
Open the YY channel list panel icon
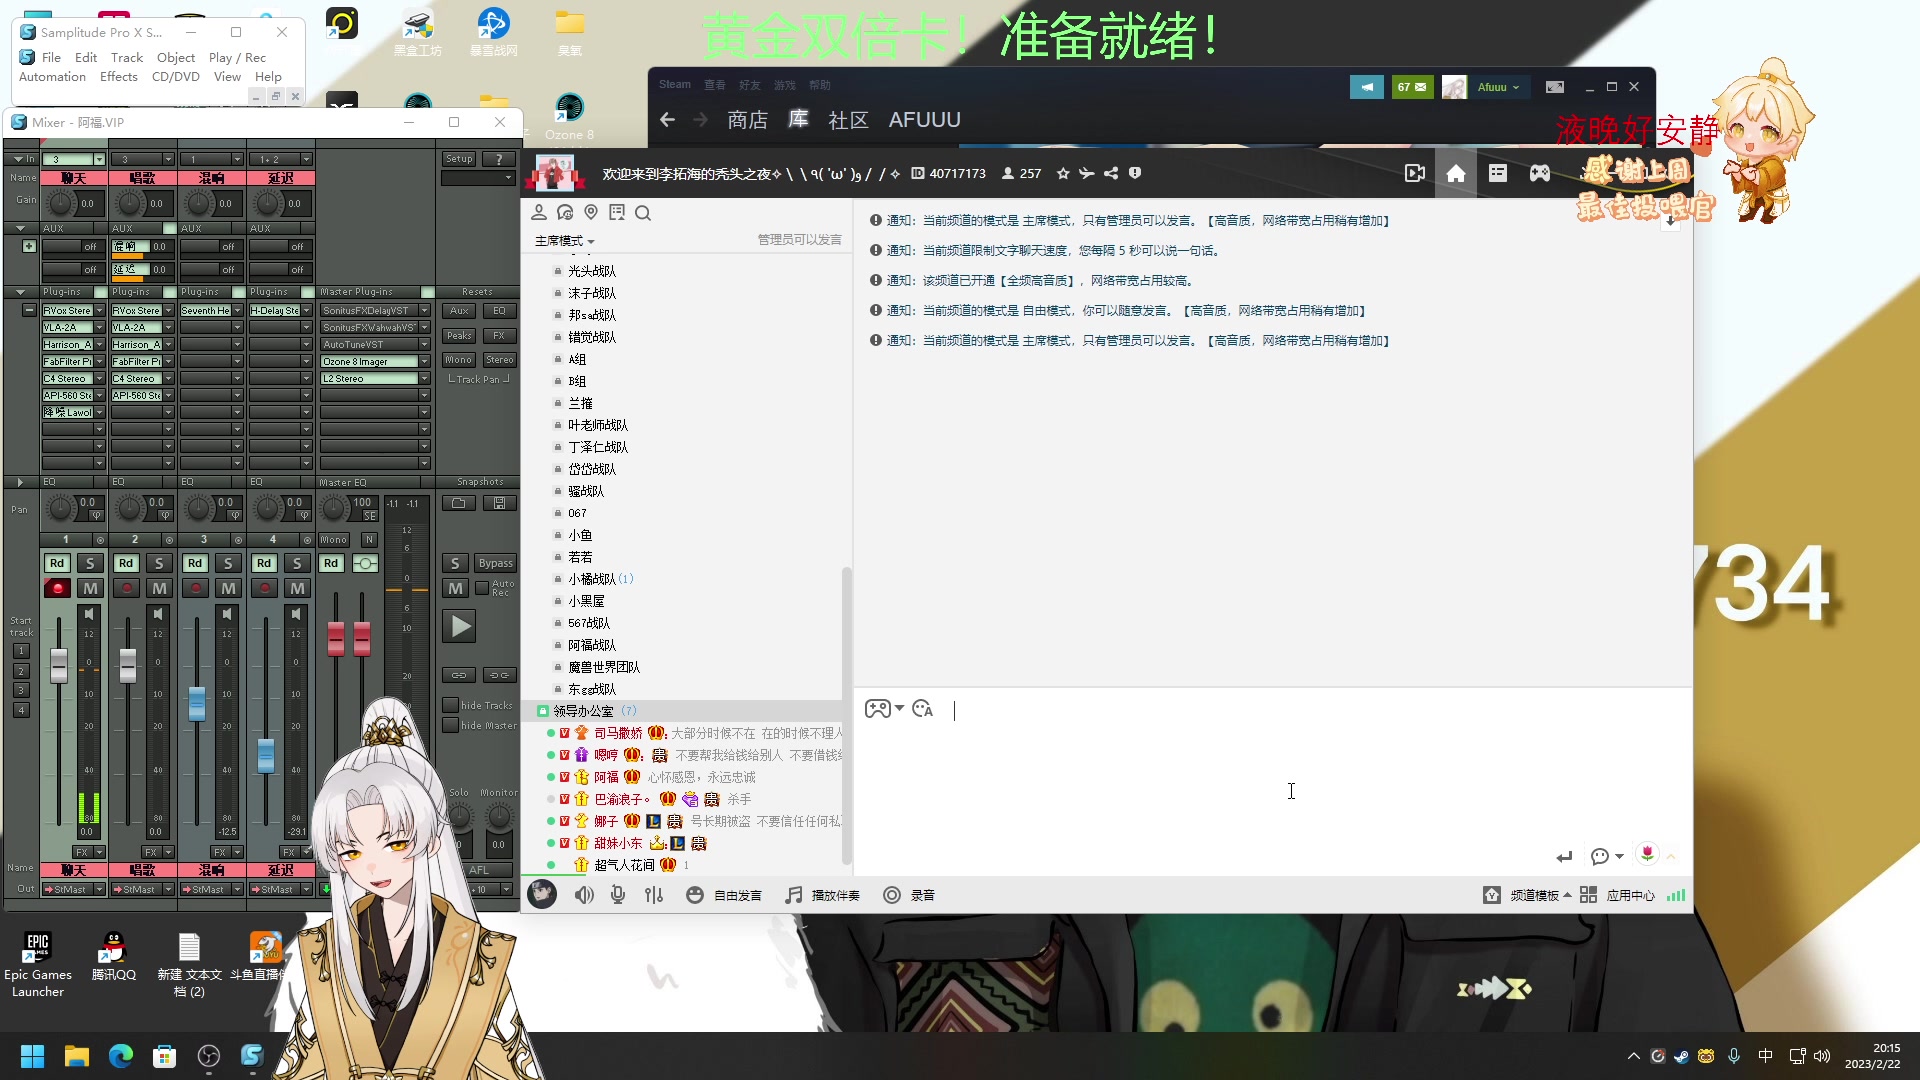[x=1497, y=174]
